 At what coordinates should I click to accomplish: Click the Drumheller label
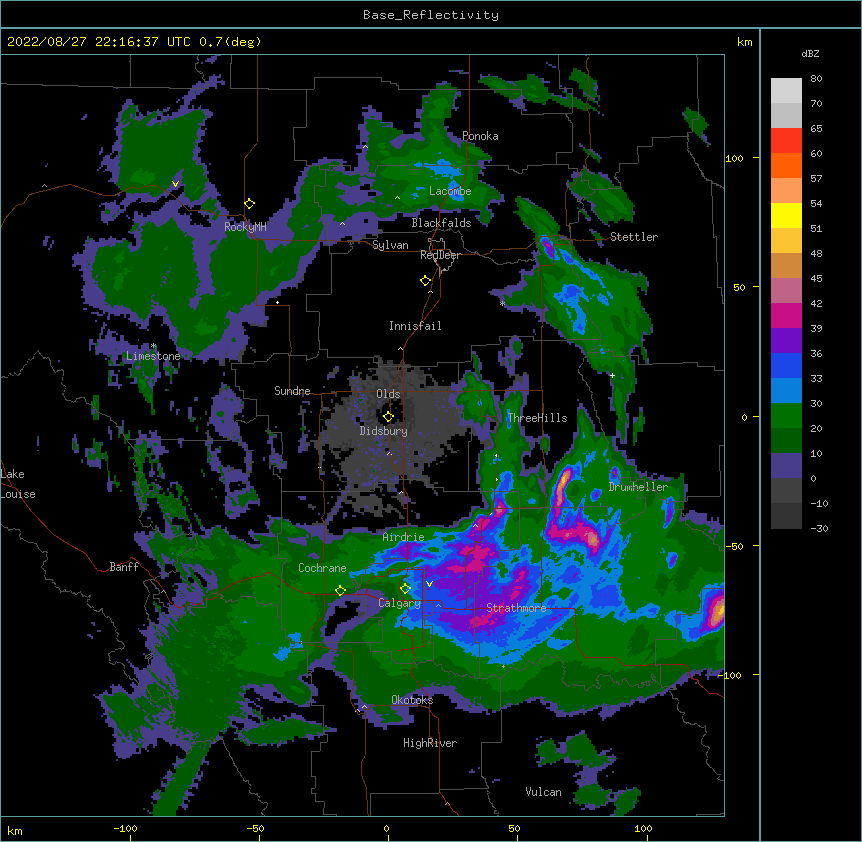tap(638, 487)
